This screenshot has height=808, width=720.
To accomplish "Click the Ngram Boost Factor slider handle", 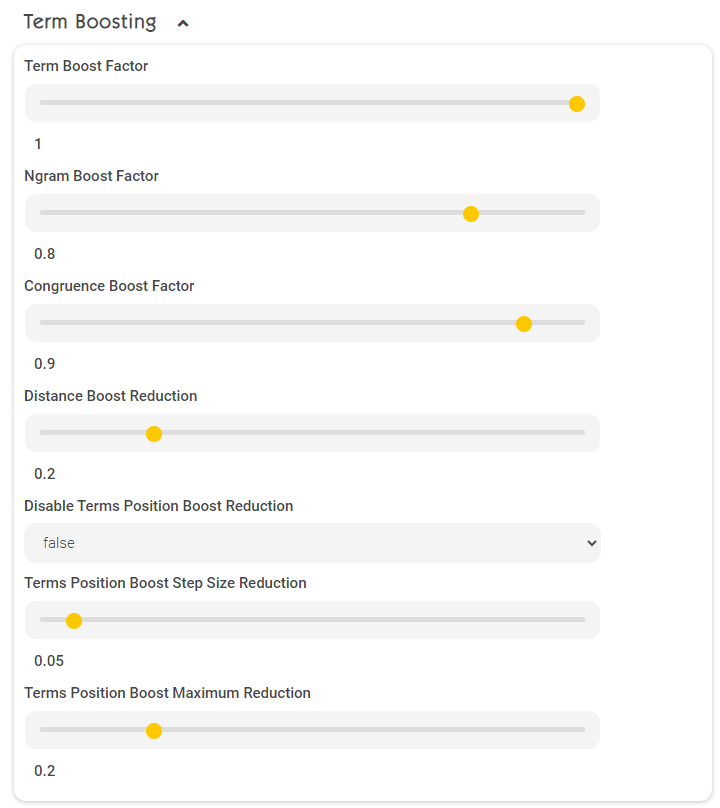I will [x=471, y=214].
